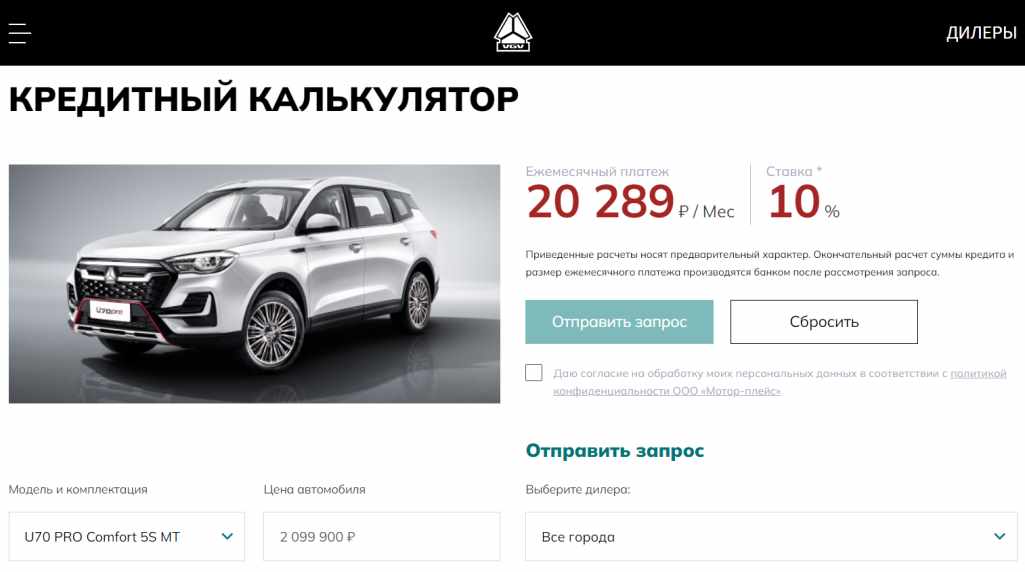
Task: Check the personal data consent checkbox
Action: point(533,373)
